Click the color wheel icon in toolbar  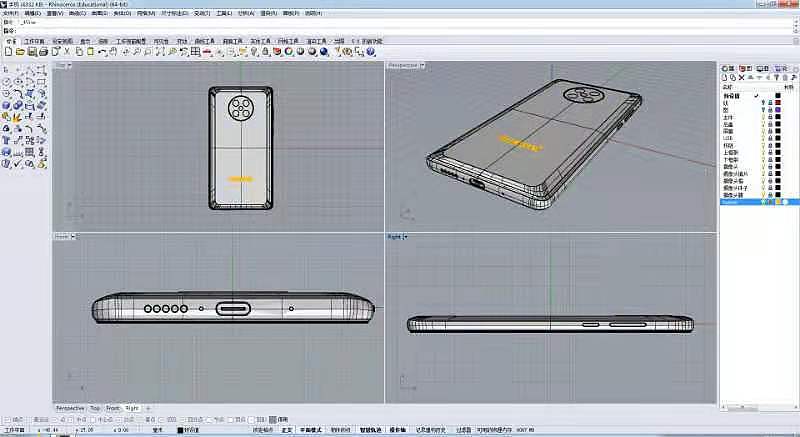click(x=289, y=52)
